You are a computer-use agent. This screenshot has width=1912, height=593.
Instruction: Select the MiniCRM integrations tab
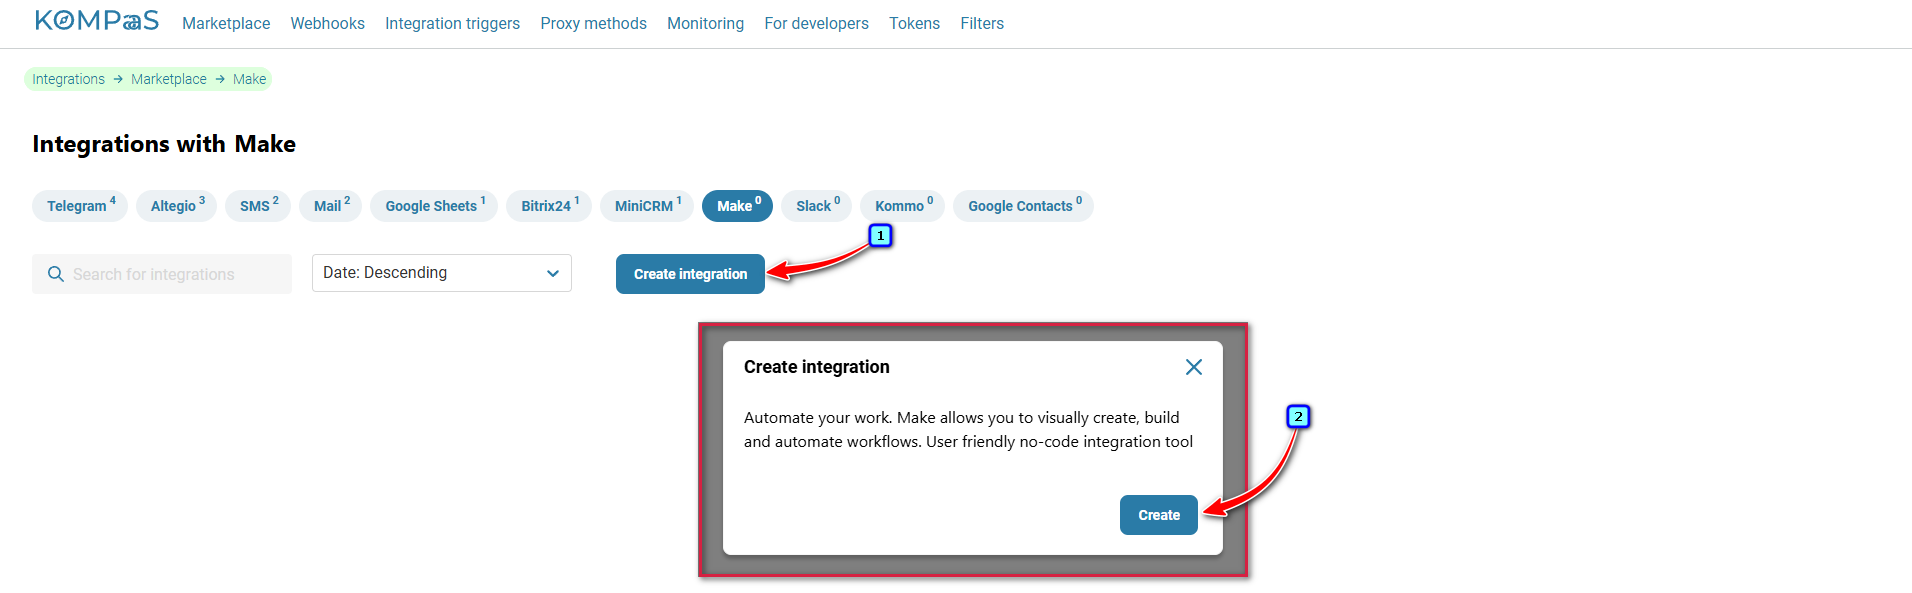[647, 206]
